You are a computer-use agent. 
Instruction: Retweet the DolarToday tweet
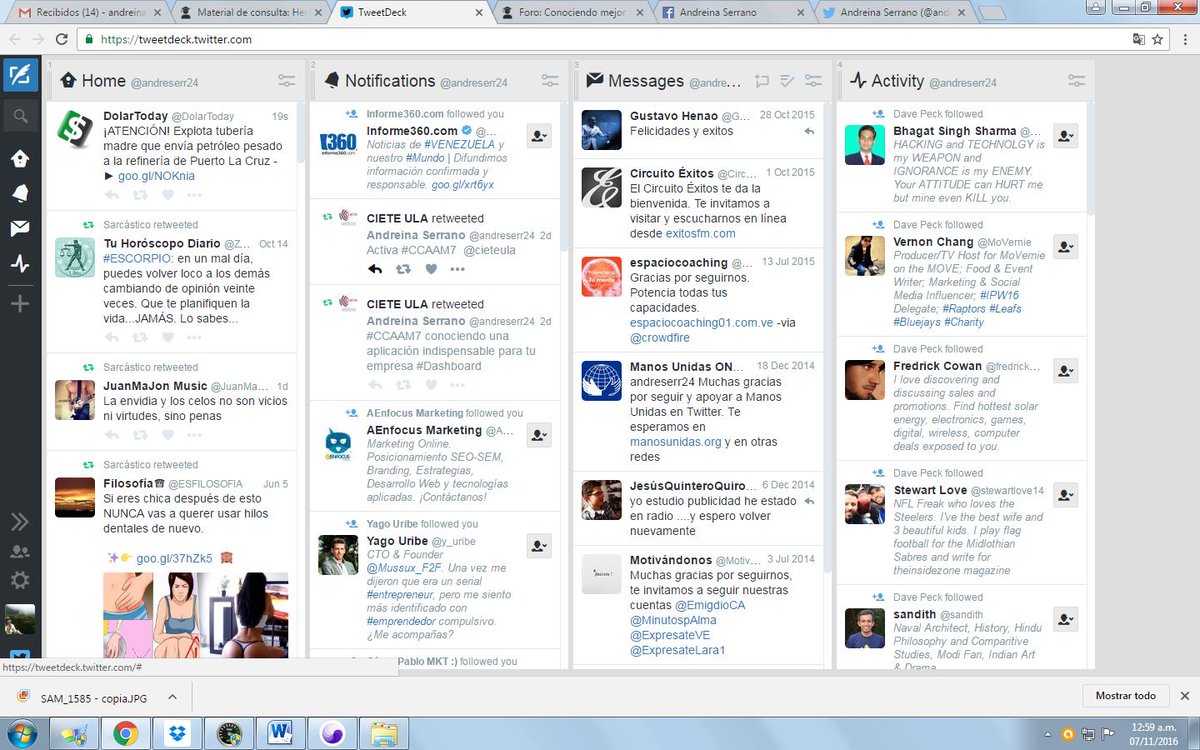point(140,195)
